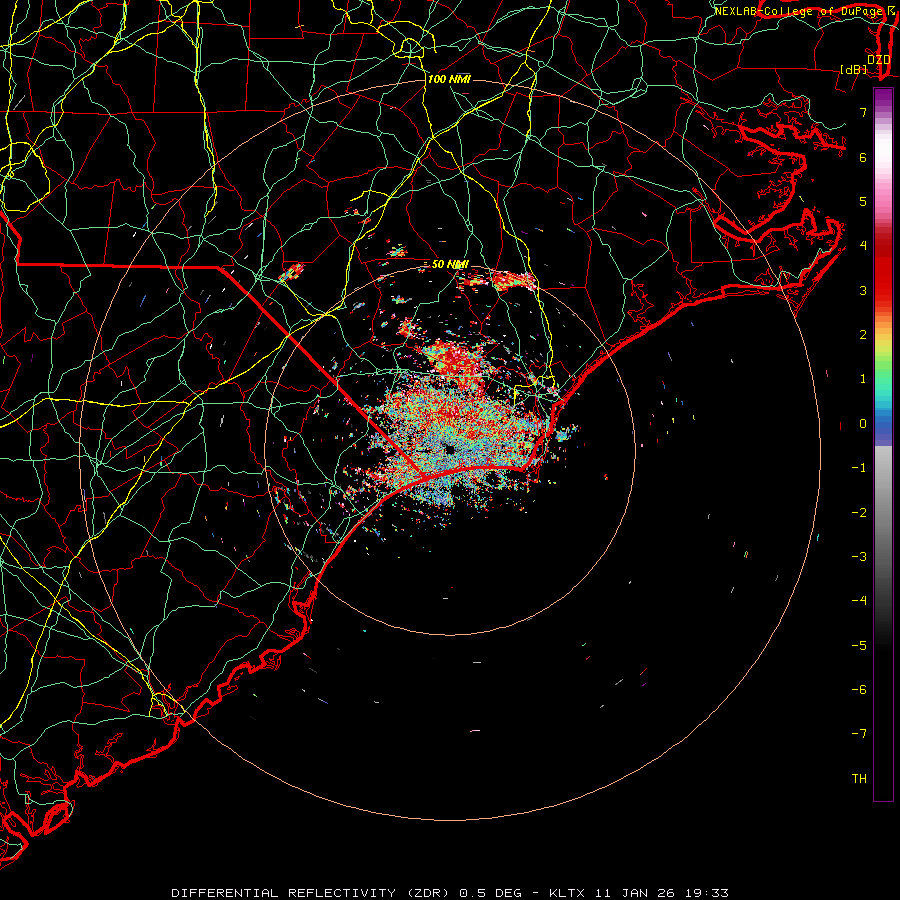900x900 pixels.
Task: Select the "7" value on the dB scale
Action: (x=863, y=112)
